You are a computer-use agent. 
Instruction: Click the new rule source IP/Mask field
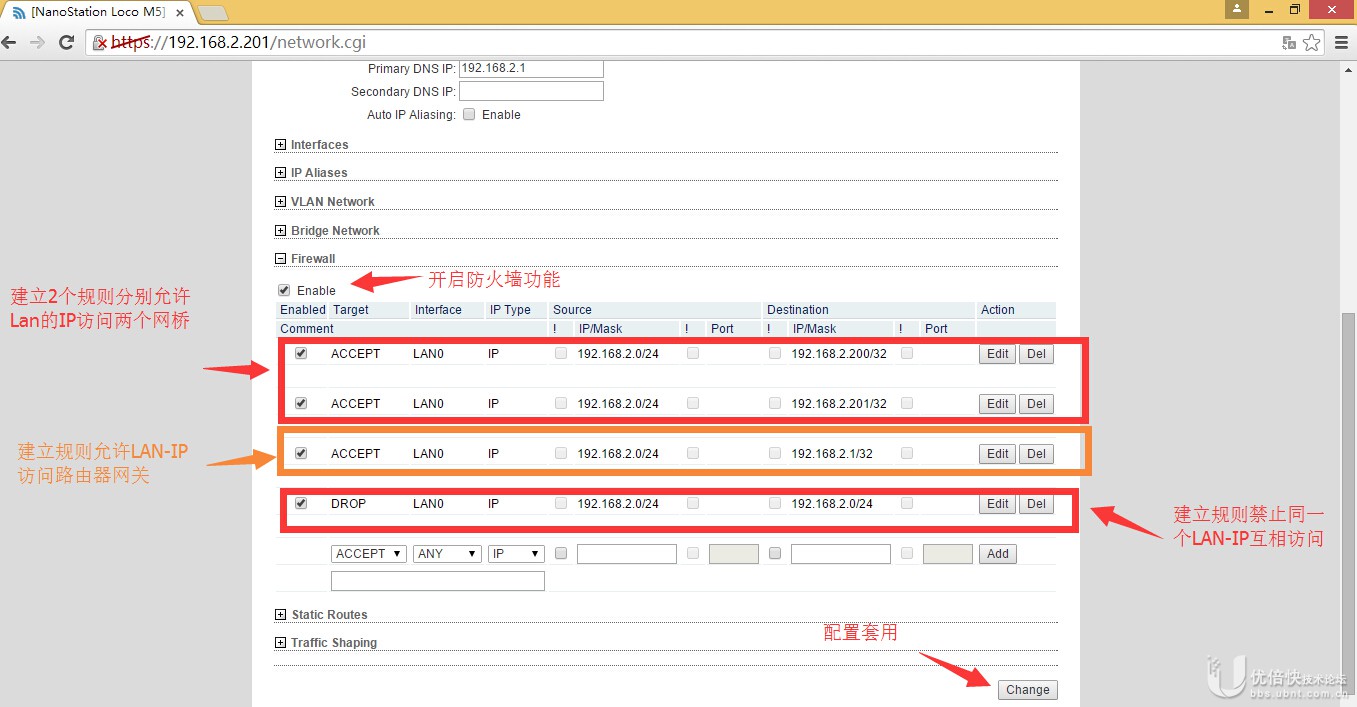tap(627, 553)
